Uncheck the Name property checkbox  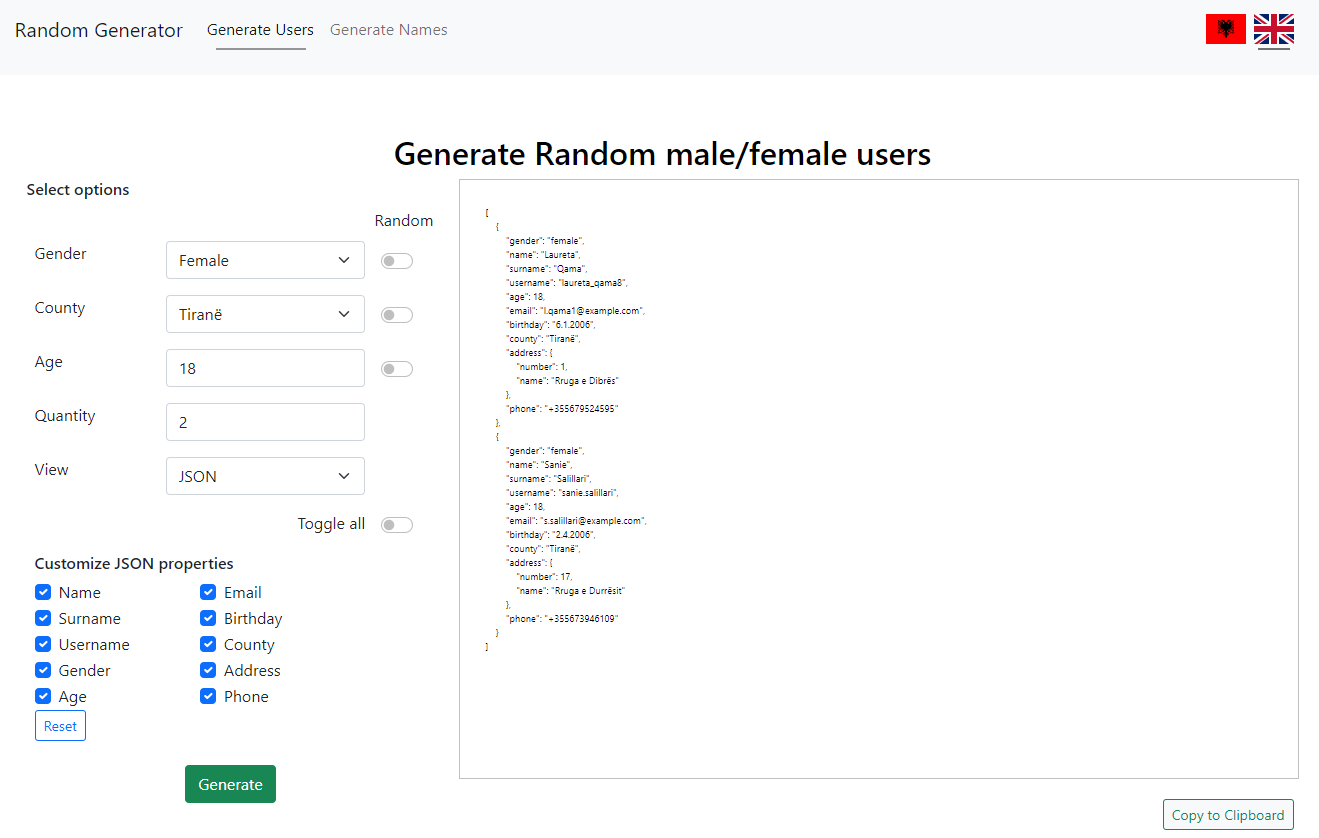coord(43,592)
